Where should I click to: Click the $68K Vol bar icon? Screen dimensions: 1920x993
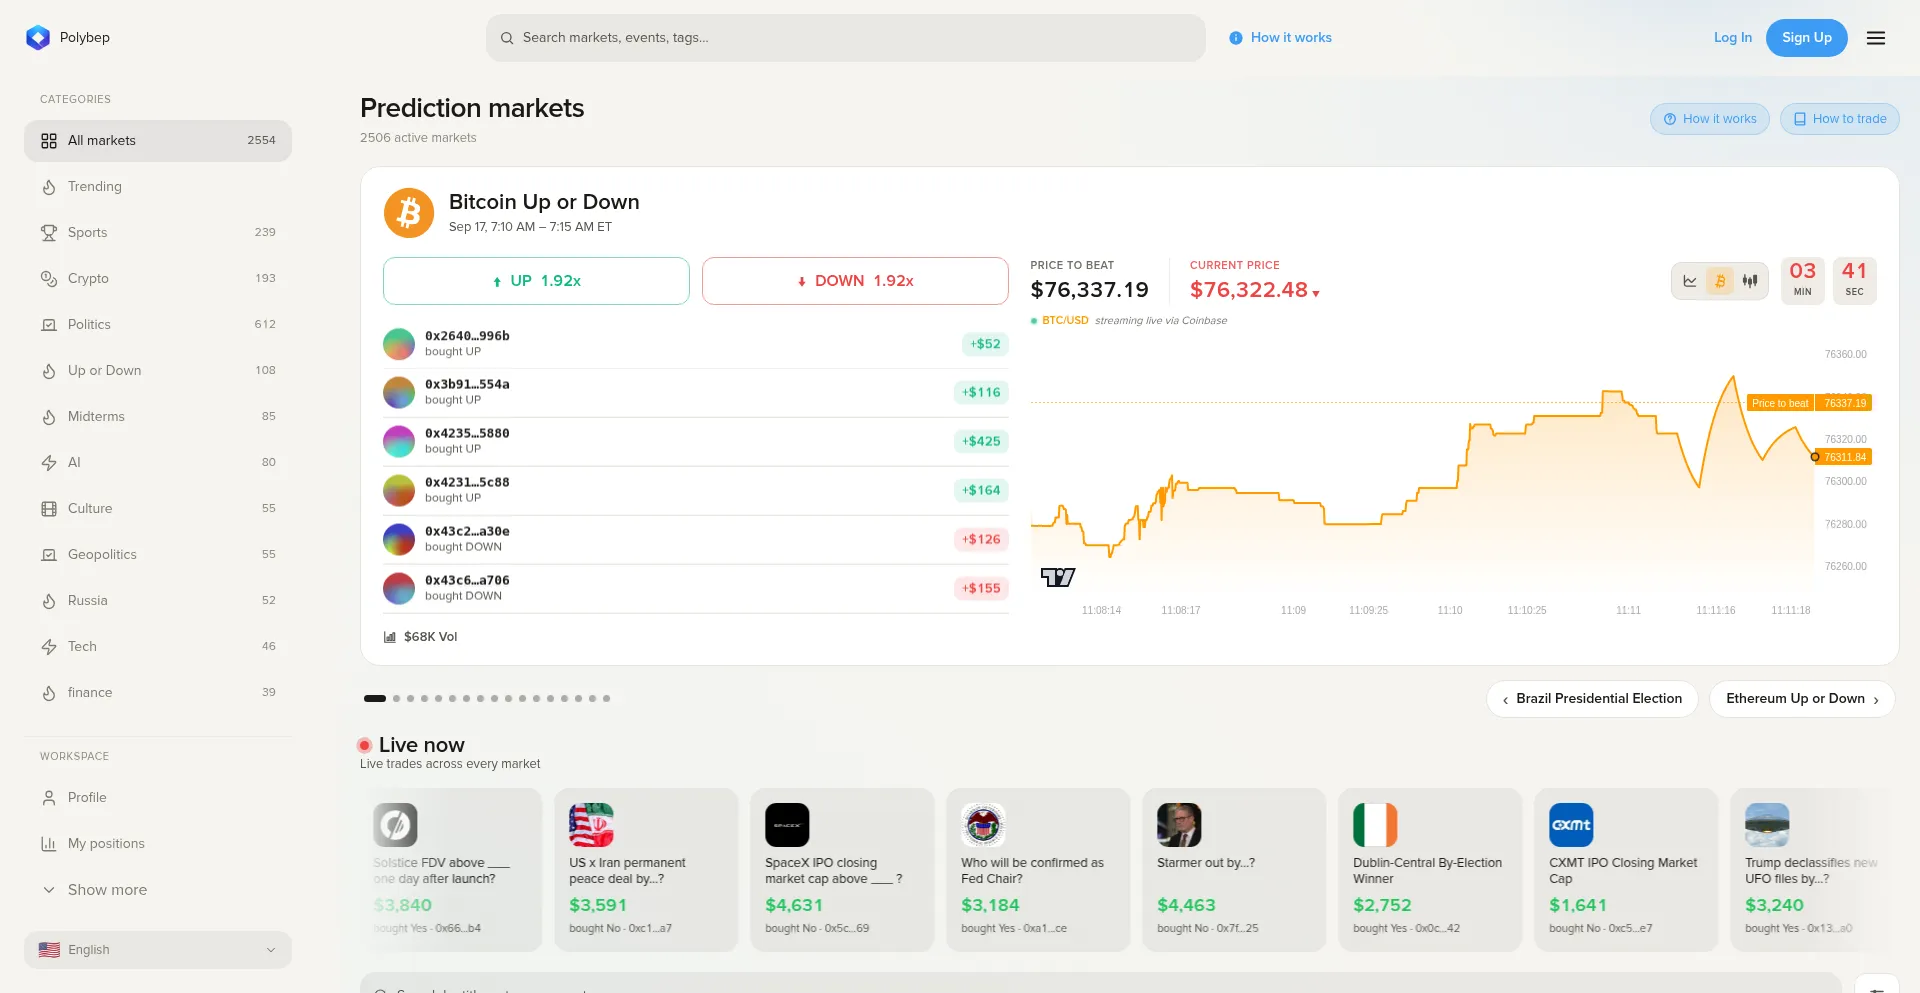pyautogui.click(x=390, y=637)
